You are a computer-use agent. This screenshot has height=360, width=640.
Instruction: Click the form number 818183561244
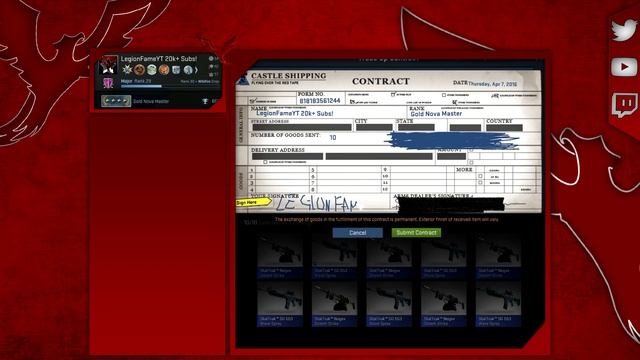click(x=320, y=101)
